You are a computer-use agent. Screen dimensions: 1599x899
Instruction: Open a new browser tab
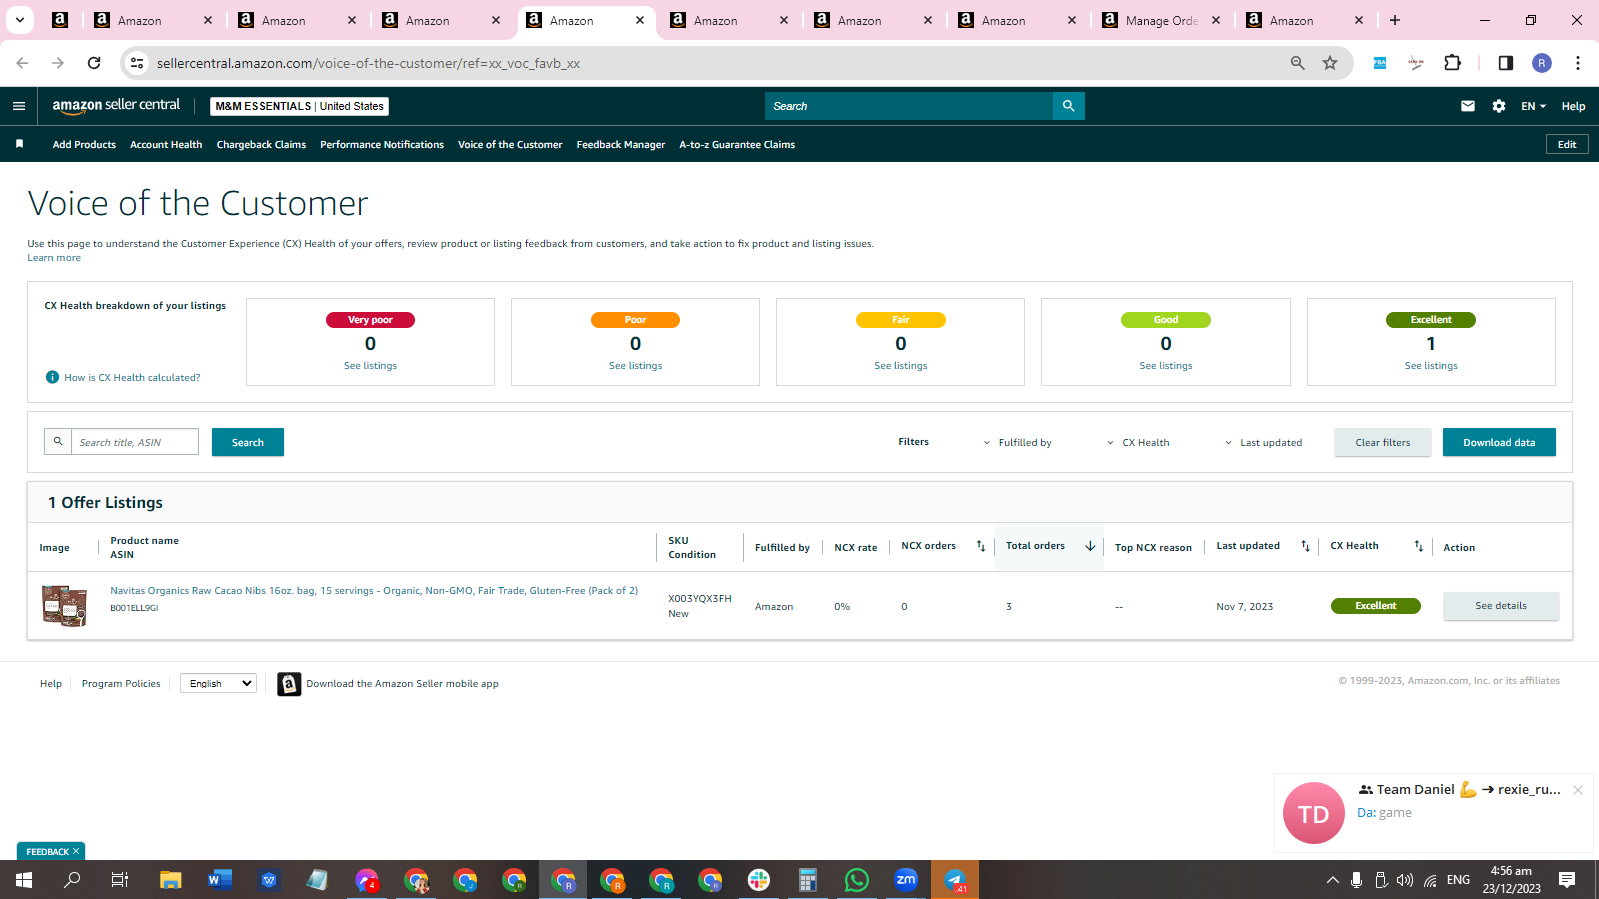tap(1395, 20)
